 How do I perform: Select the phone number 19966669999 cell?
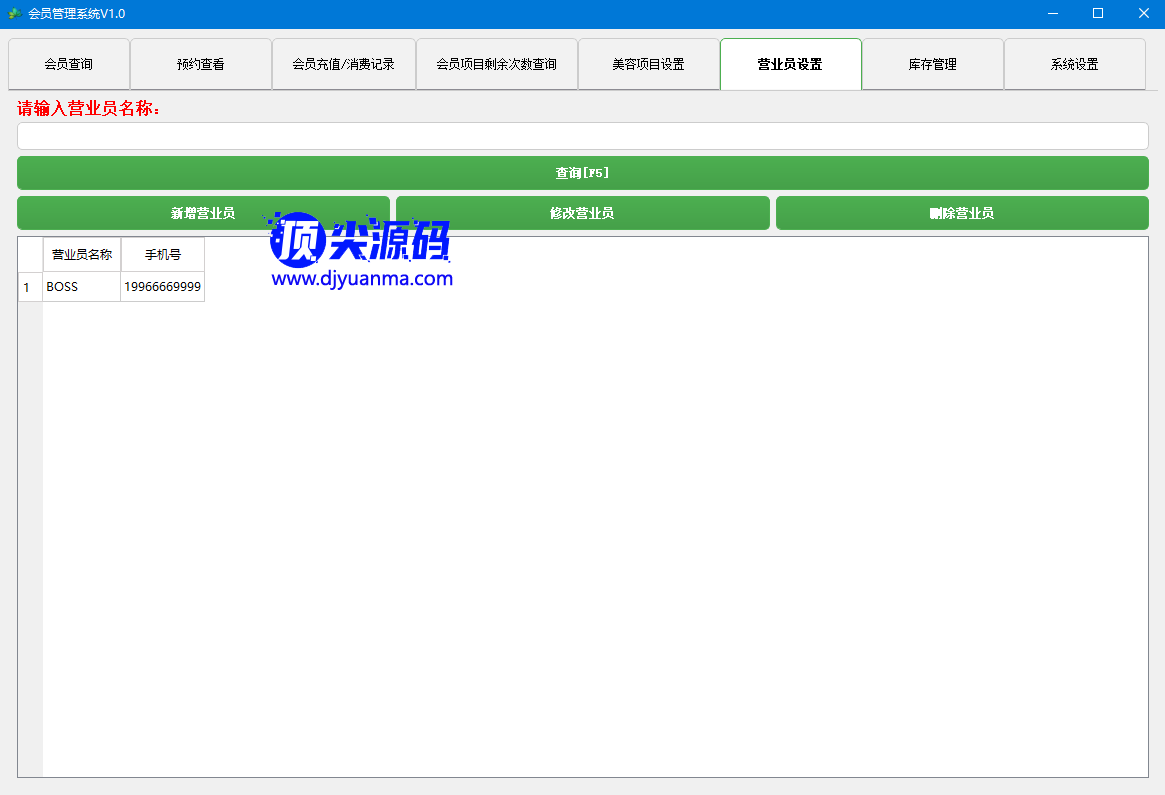(x=163, y=287)
